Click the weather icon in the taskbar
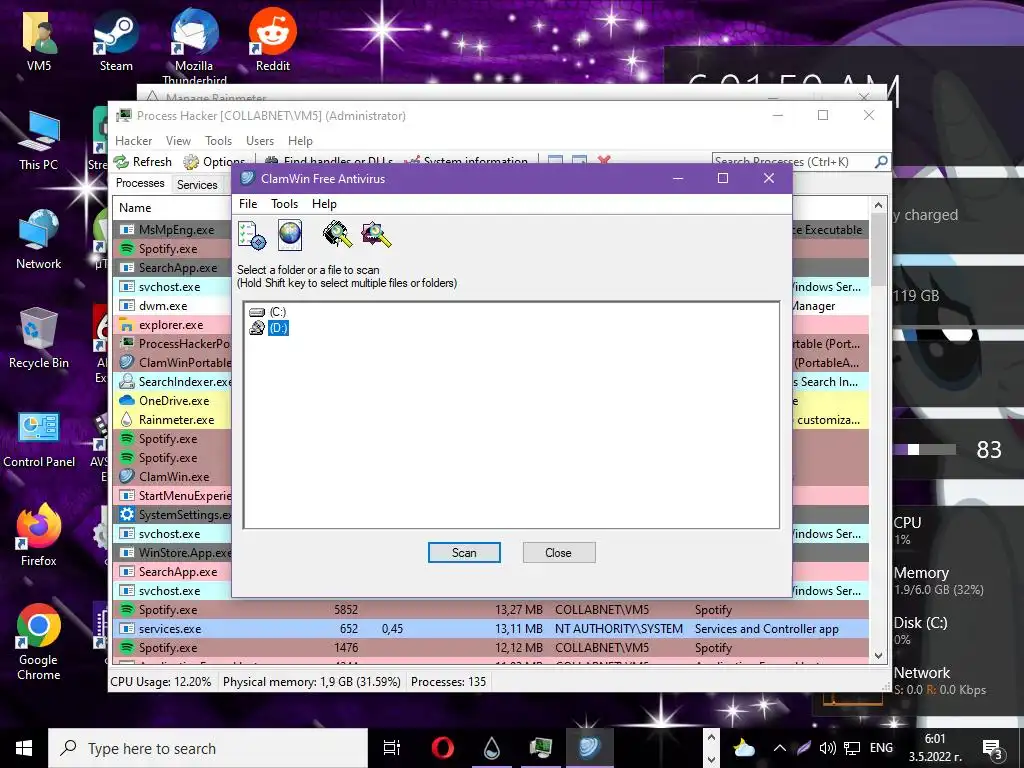 coord(744,748)
